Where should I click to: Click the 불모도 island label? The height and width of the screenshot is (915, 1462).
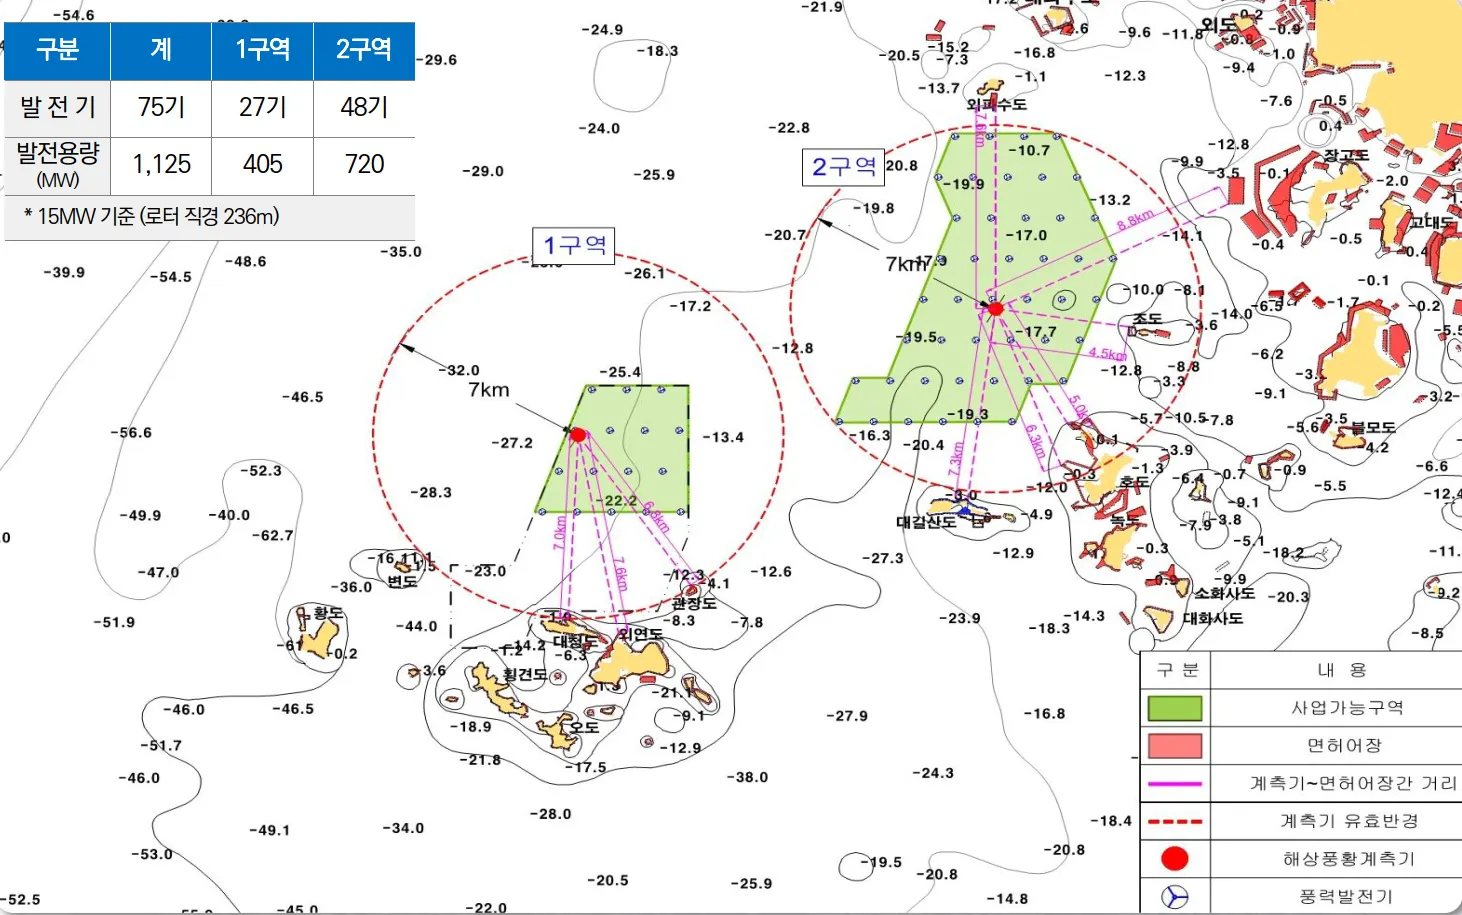click(1373, 427)
